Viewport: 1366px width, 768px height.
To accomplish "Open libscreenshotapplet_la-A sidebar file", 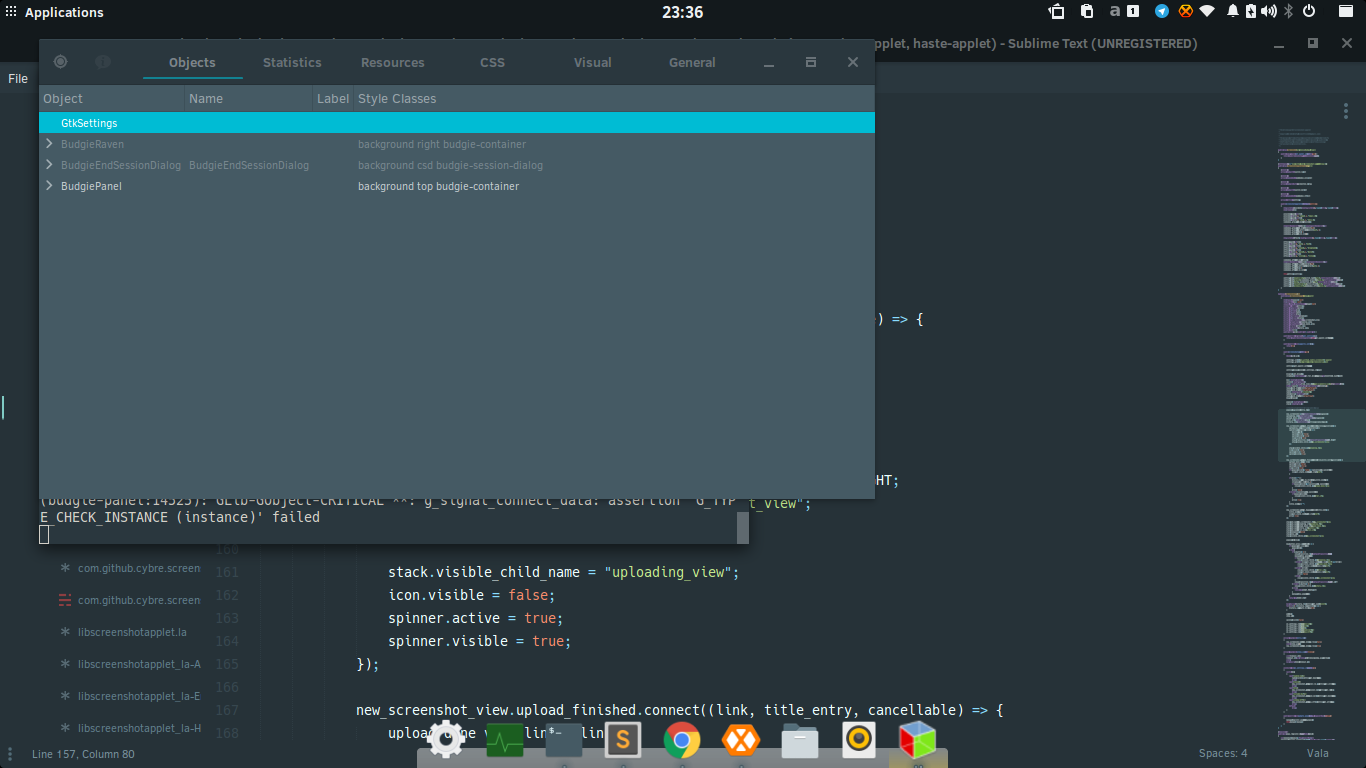I will tap(139, 664).
